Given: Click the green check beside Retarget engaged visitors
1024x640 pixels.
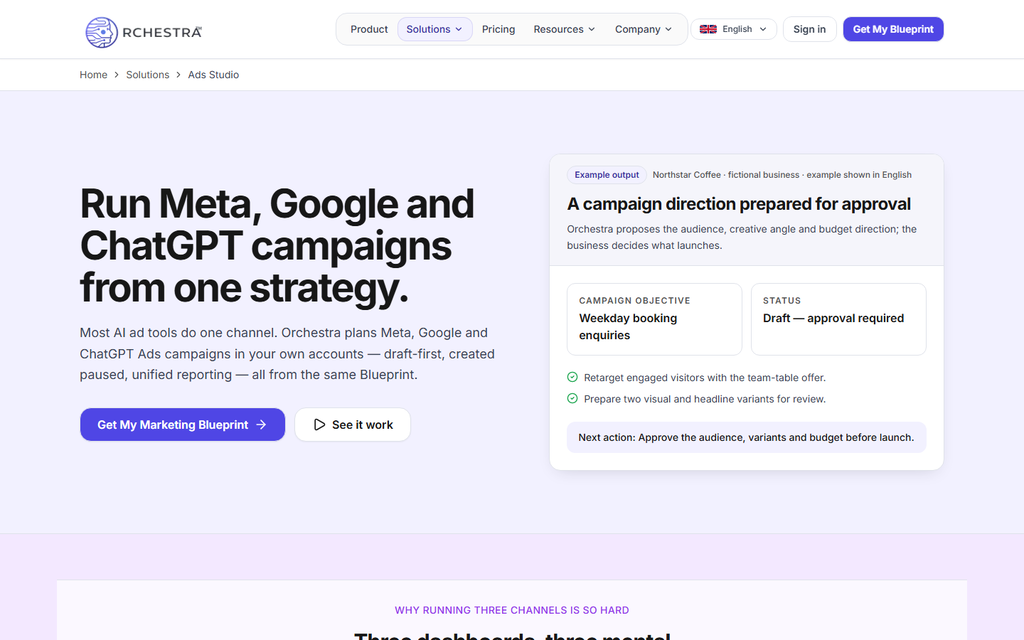Looking at the screenshot, I should [572, 377].
